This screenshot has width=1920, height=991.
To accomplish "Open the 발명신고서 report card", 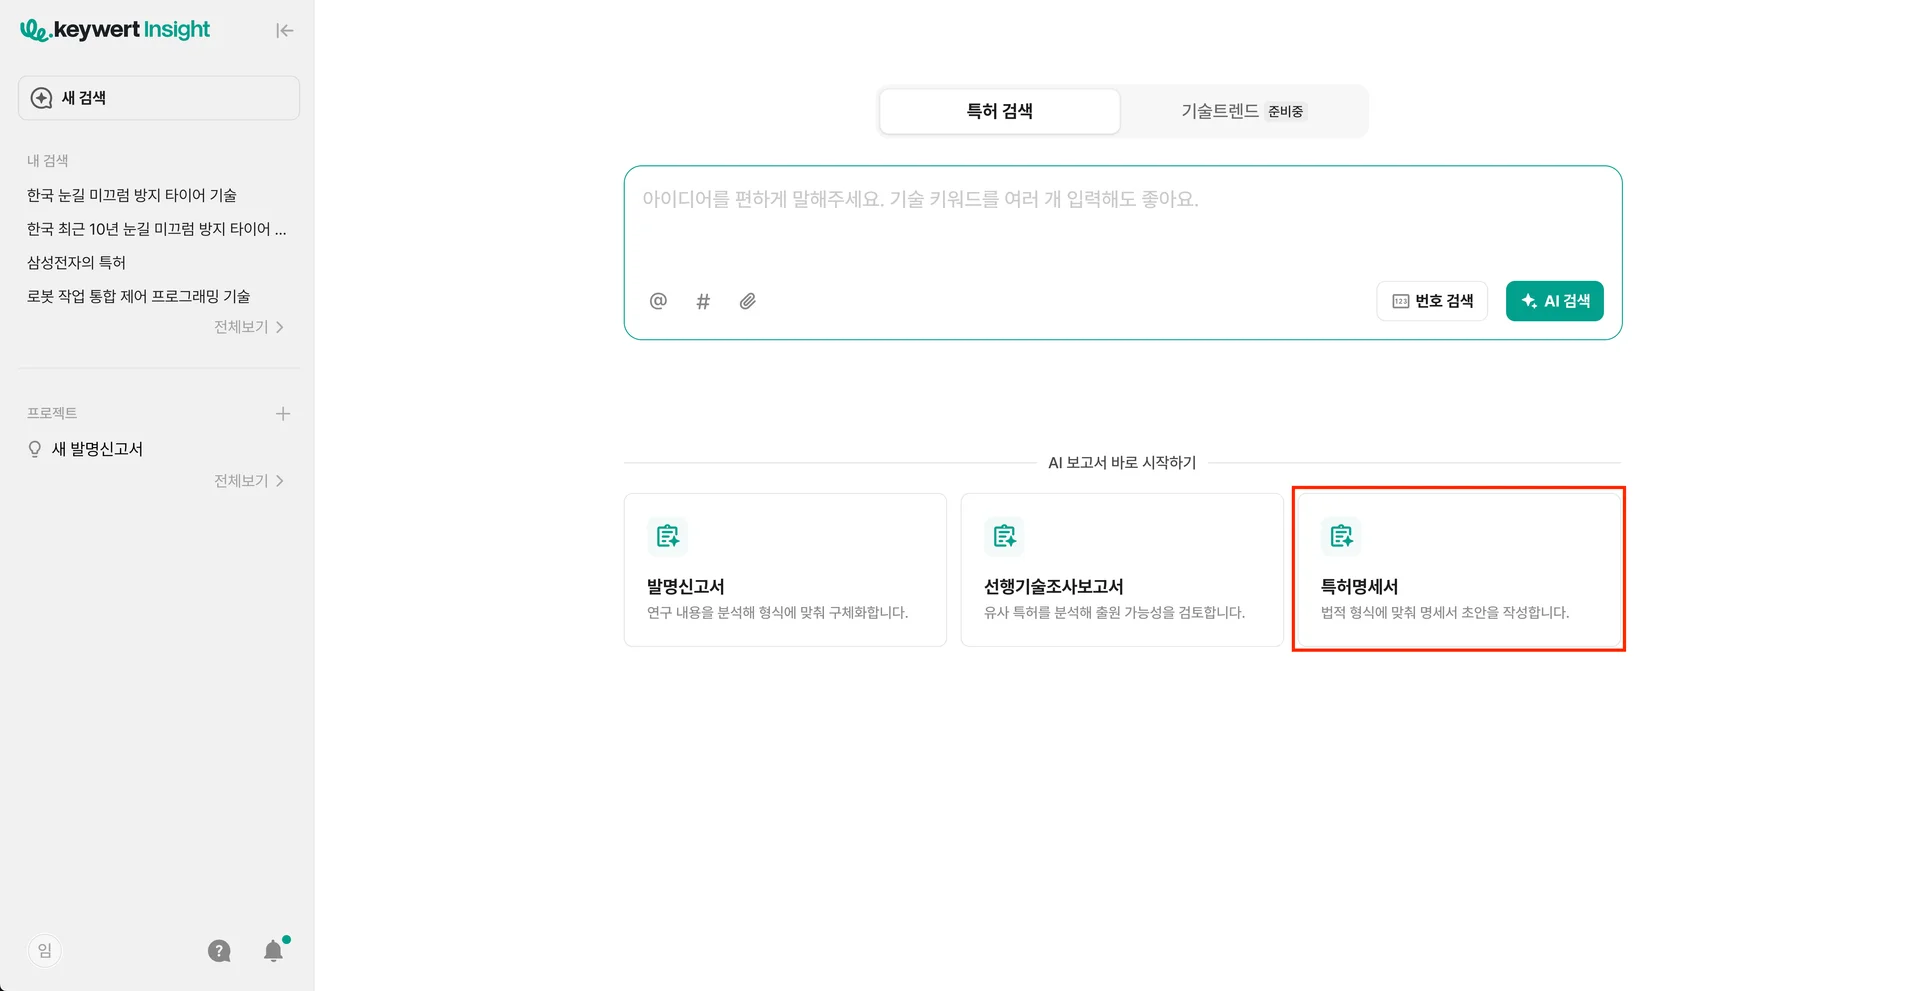I will (x=785, y=570).
